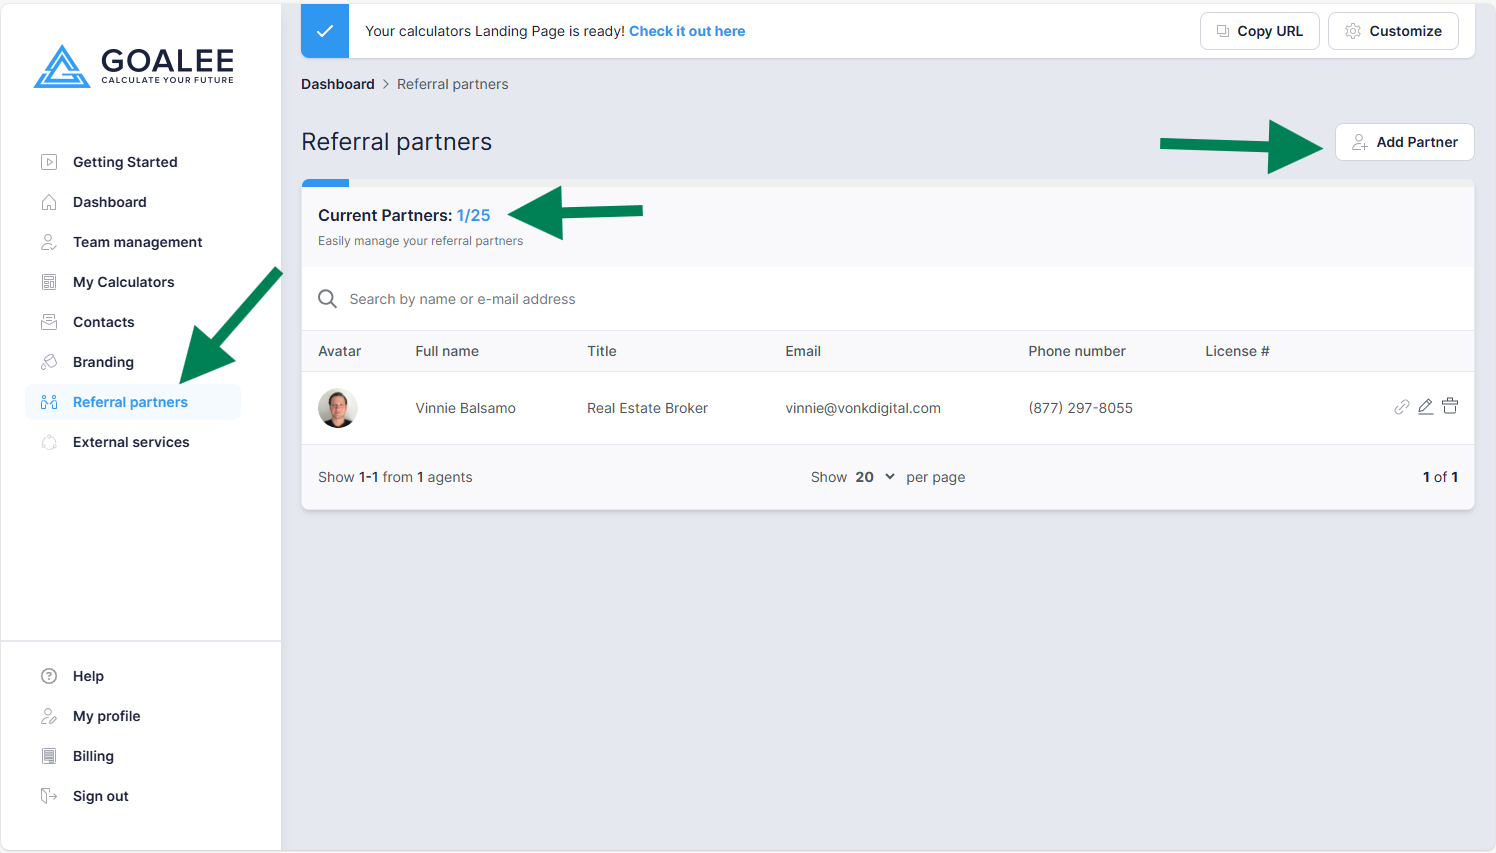Click the Getting Started play icon
This screenshot has height=853, width=1496.
[49, 162]
